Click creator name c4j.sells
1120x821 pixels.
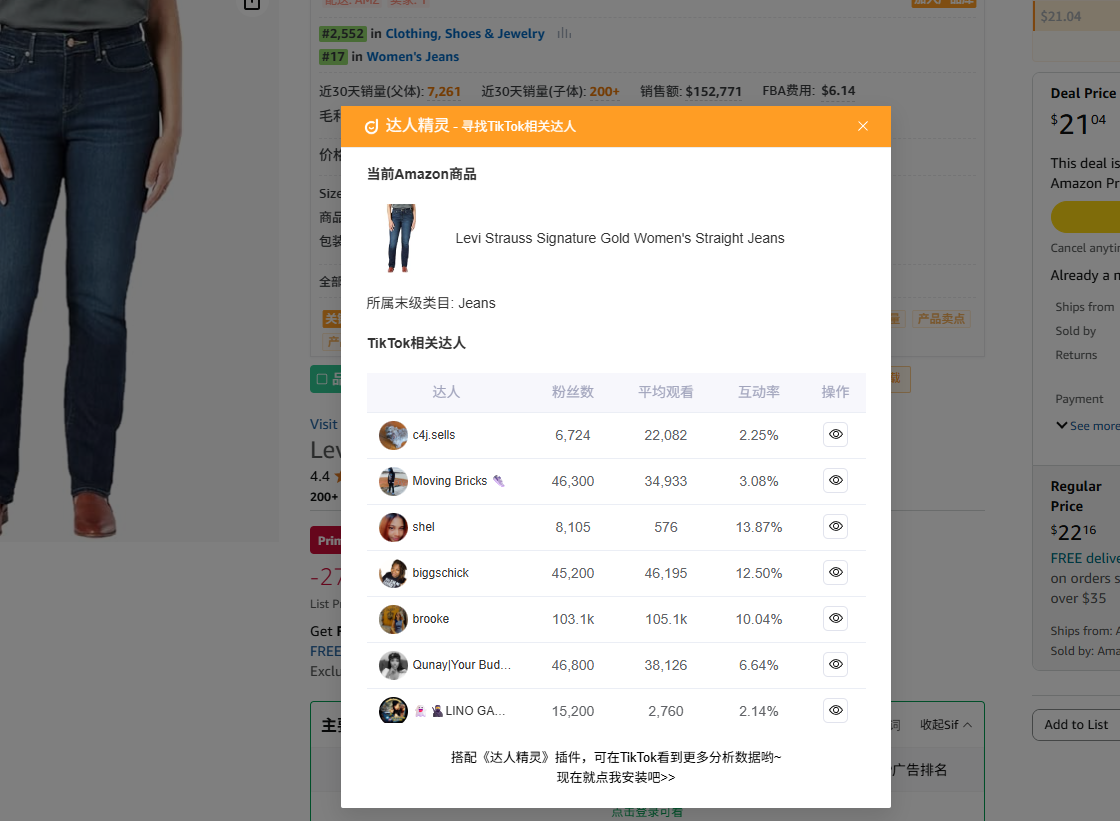(434, 435)
